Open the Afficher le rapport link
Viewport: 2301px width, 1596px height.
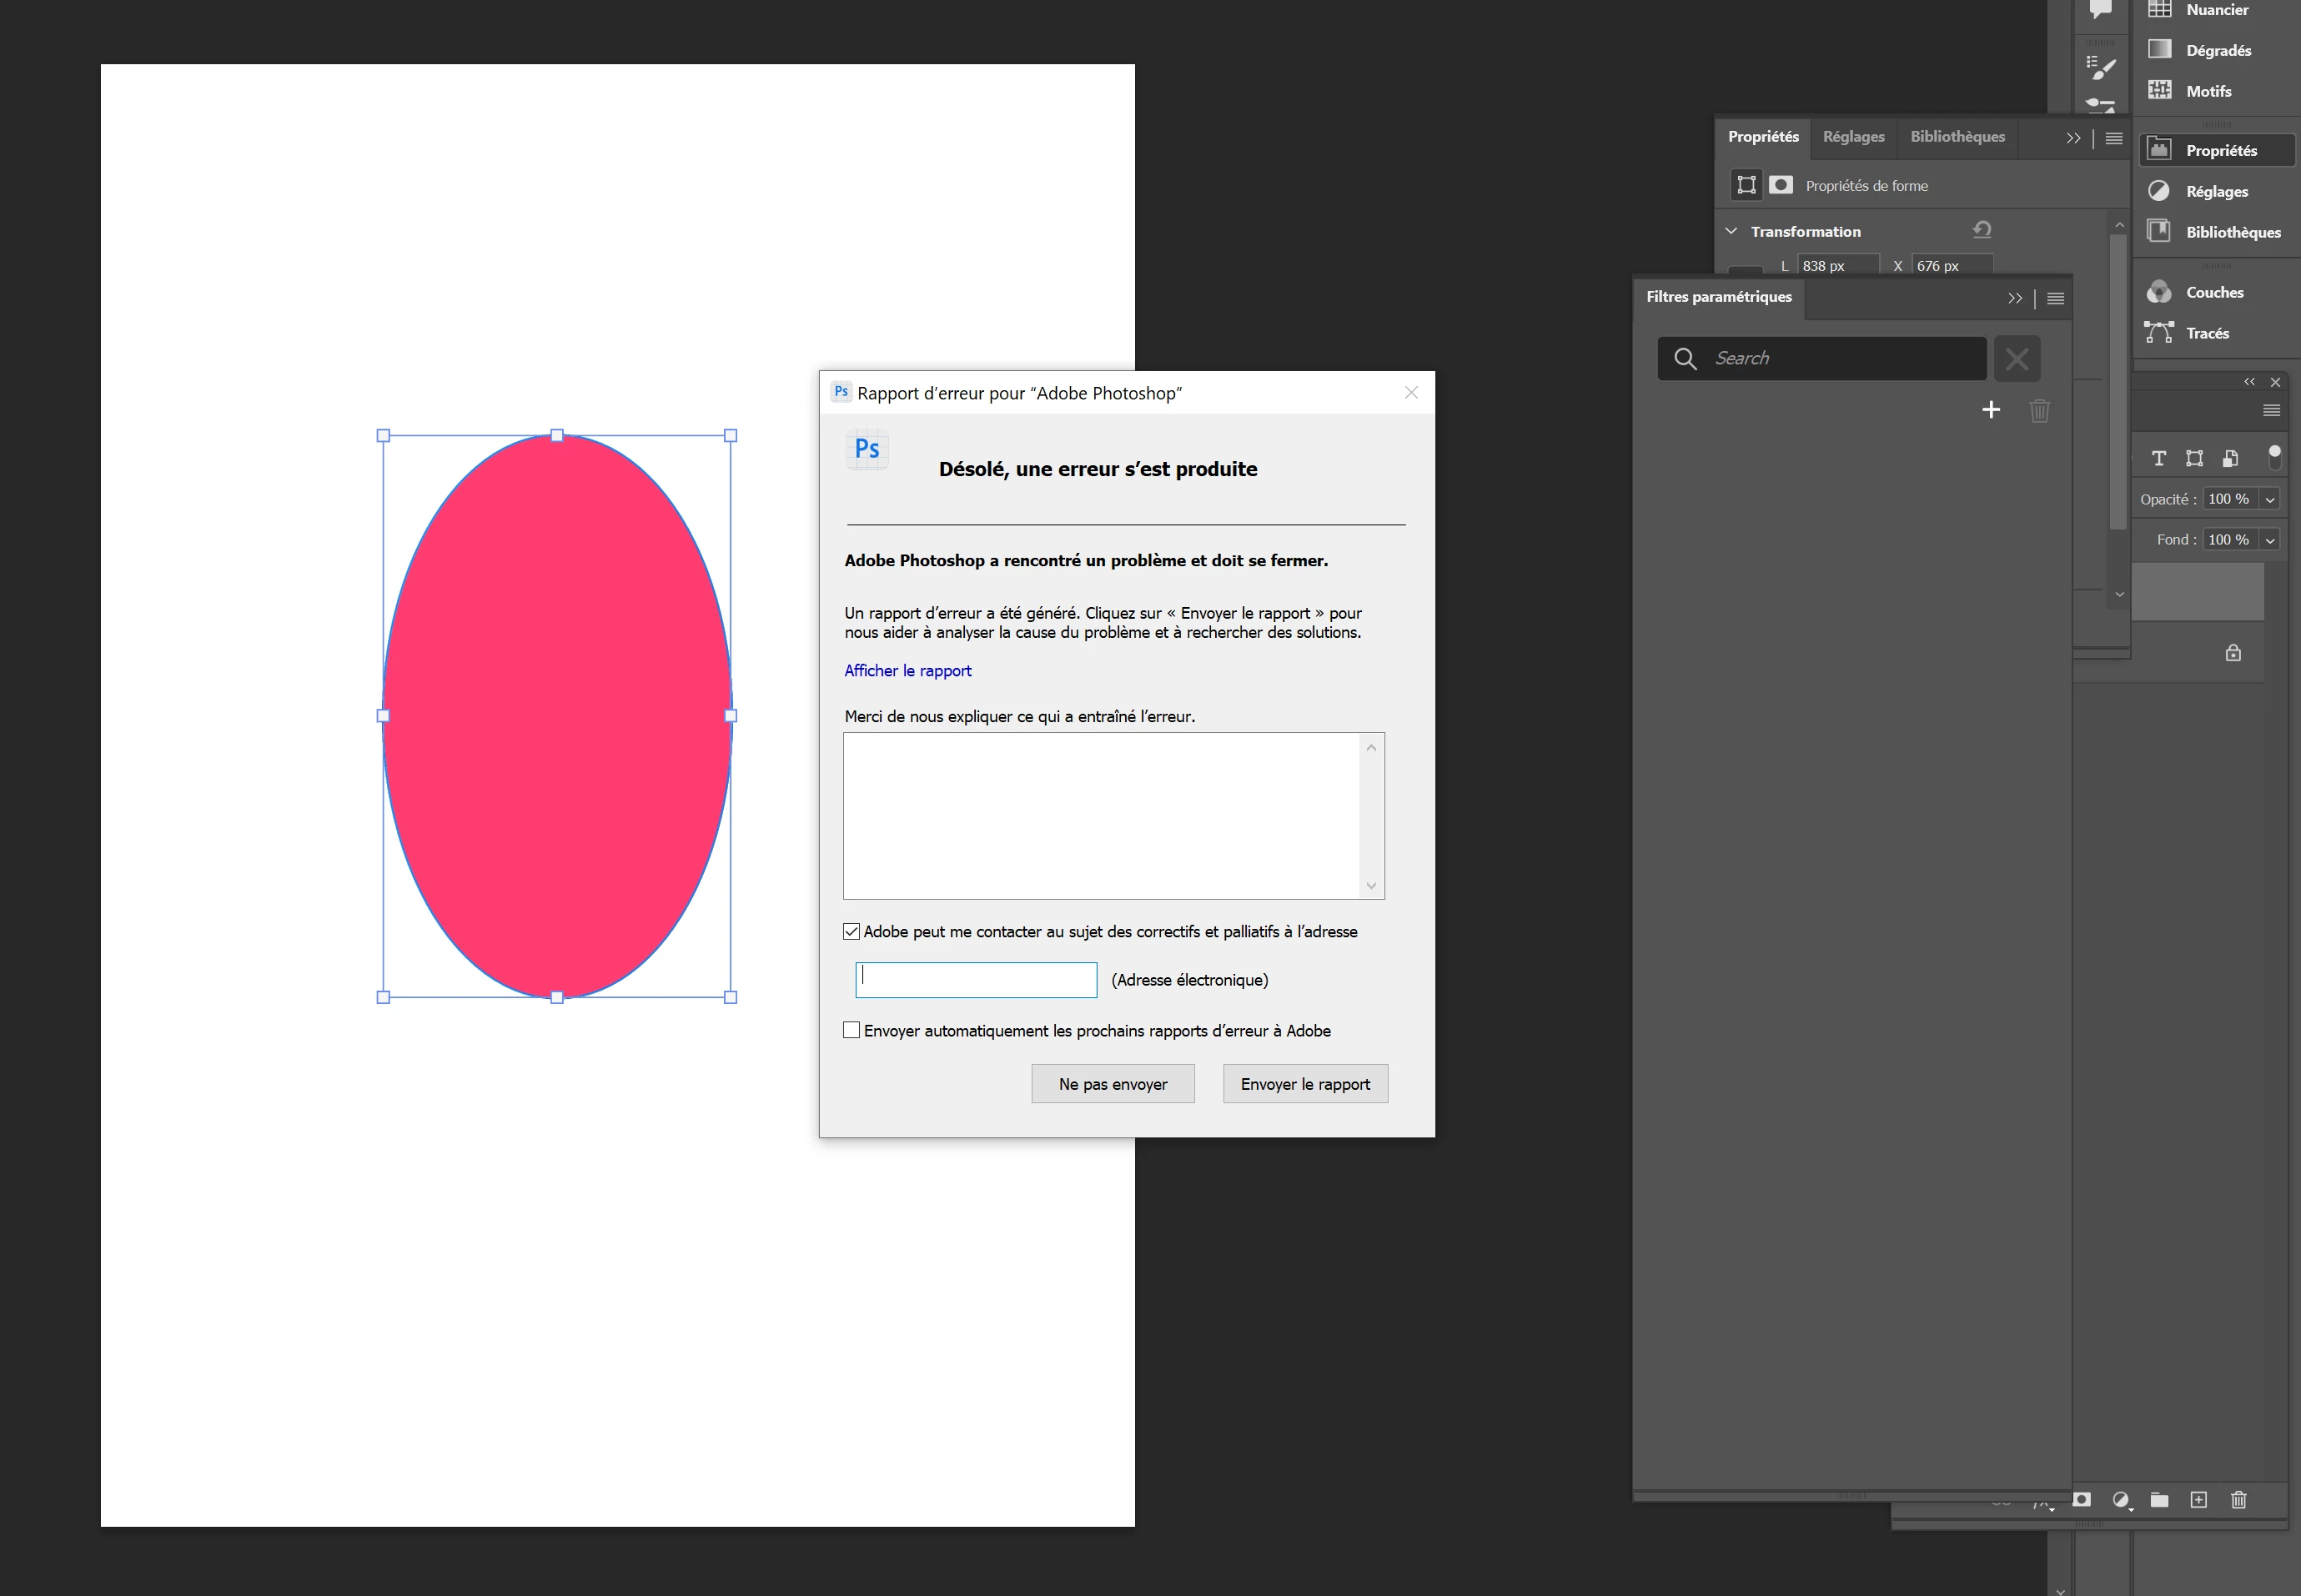click(x=907, y=670)
